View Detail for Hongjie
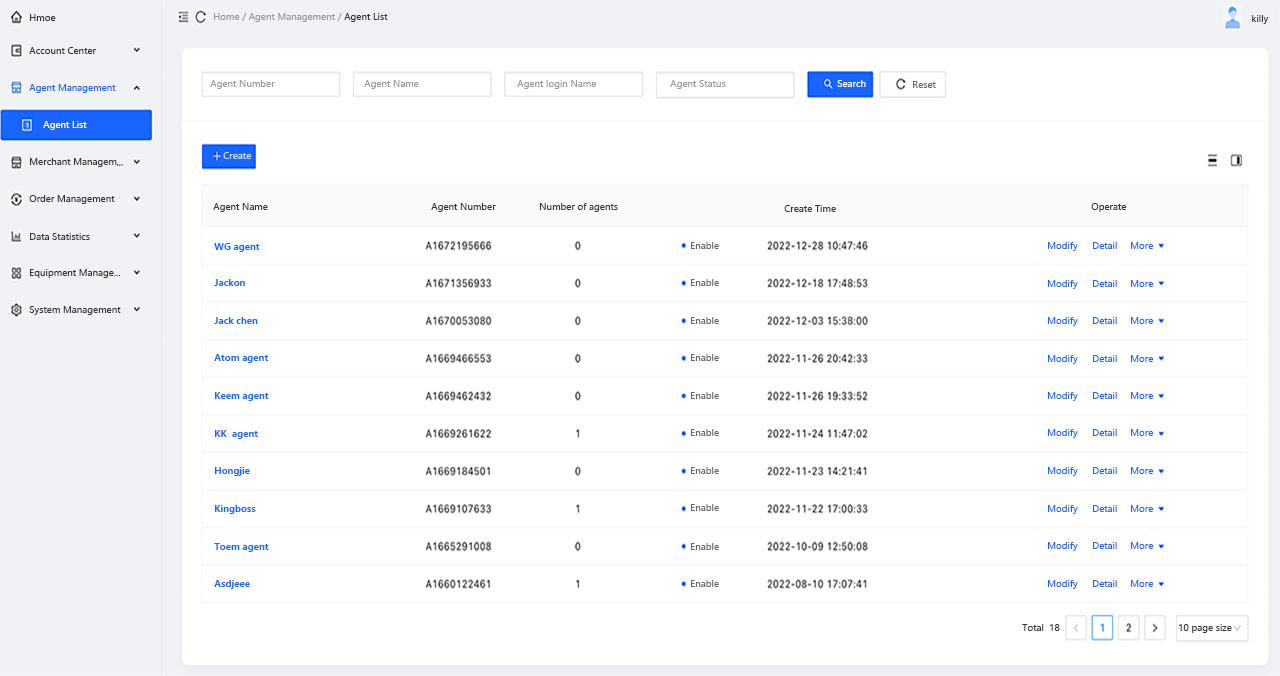The height and width of the screenshot is (676, 1280). pos(1105,471)
